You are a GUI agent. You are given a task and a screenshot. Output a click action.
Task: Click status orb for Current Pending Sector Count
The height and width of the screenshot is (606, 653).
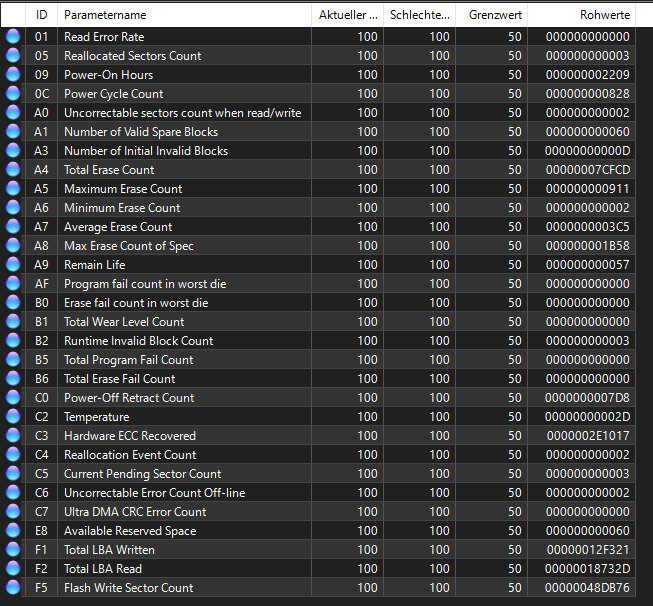pyautogui.click(x=13, y=474)
